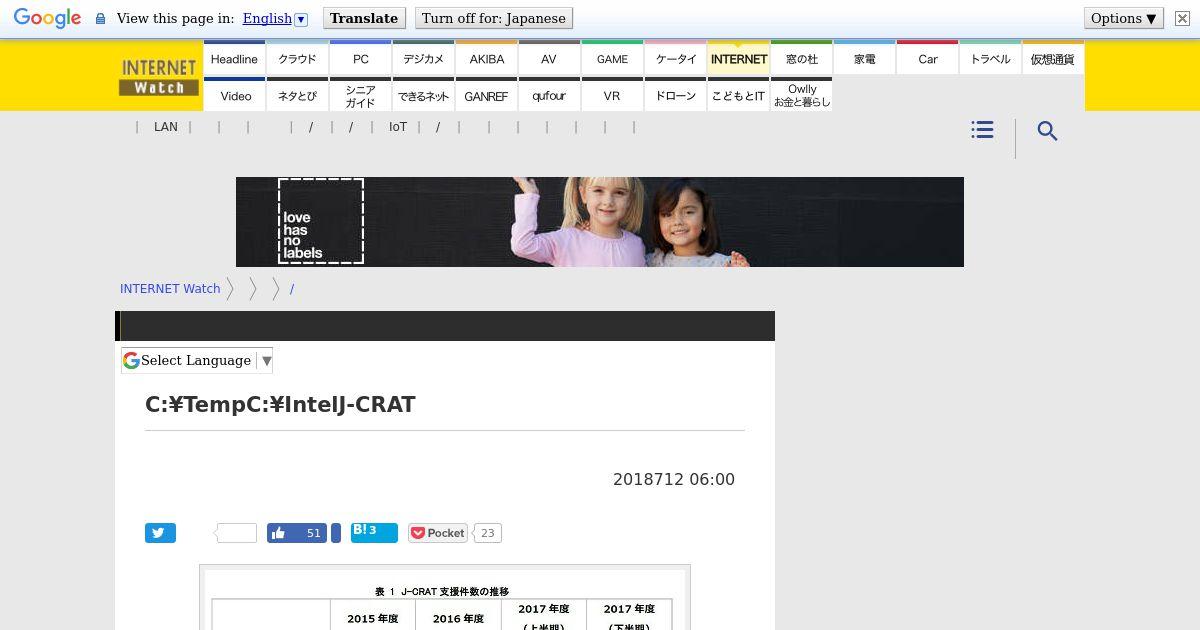Click the article title C:¥TempC:¥IntelJ-CRAT

[x=280, y=404]
